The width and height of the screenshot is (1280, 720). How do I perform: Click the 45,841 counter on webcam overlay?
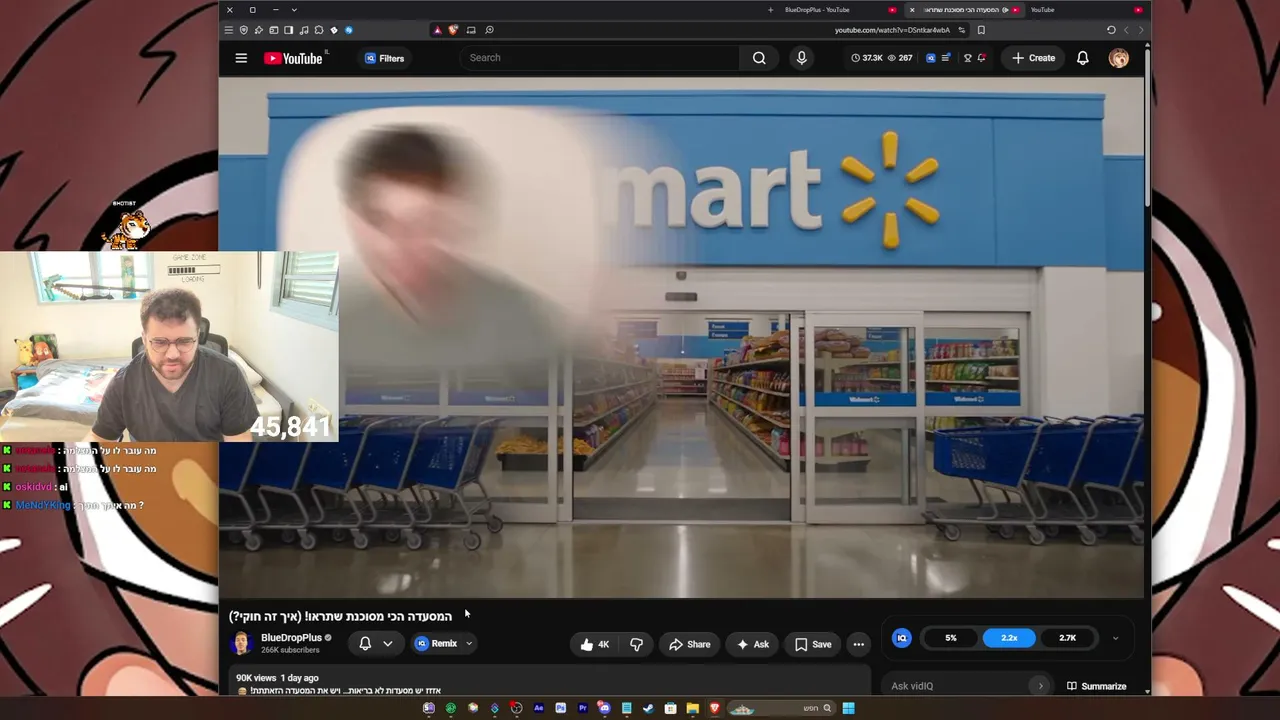tap(290, 427)
